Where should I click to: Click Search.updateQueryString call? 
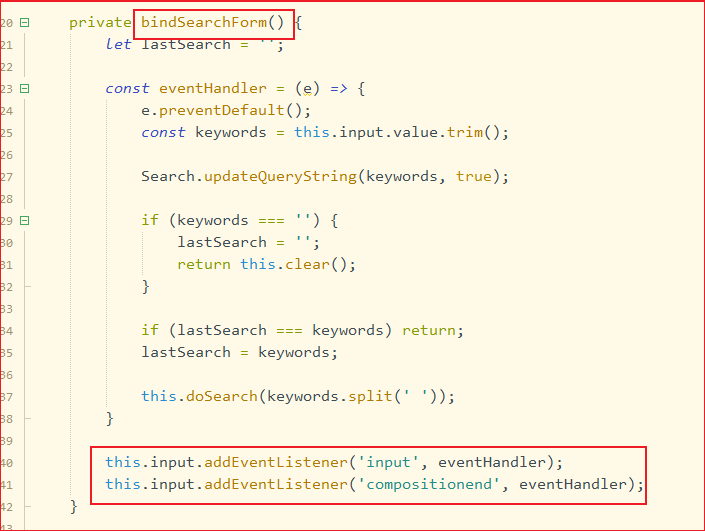[325, 177]
